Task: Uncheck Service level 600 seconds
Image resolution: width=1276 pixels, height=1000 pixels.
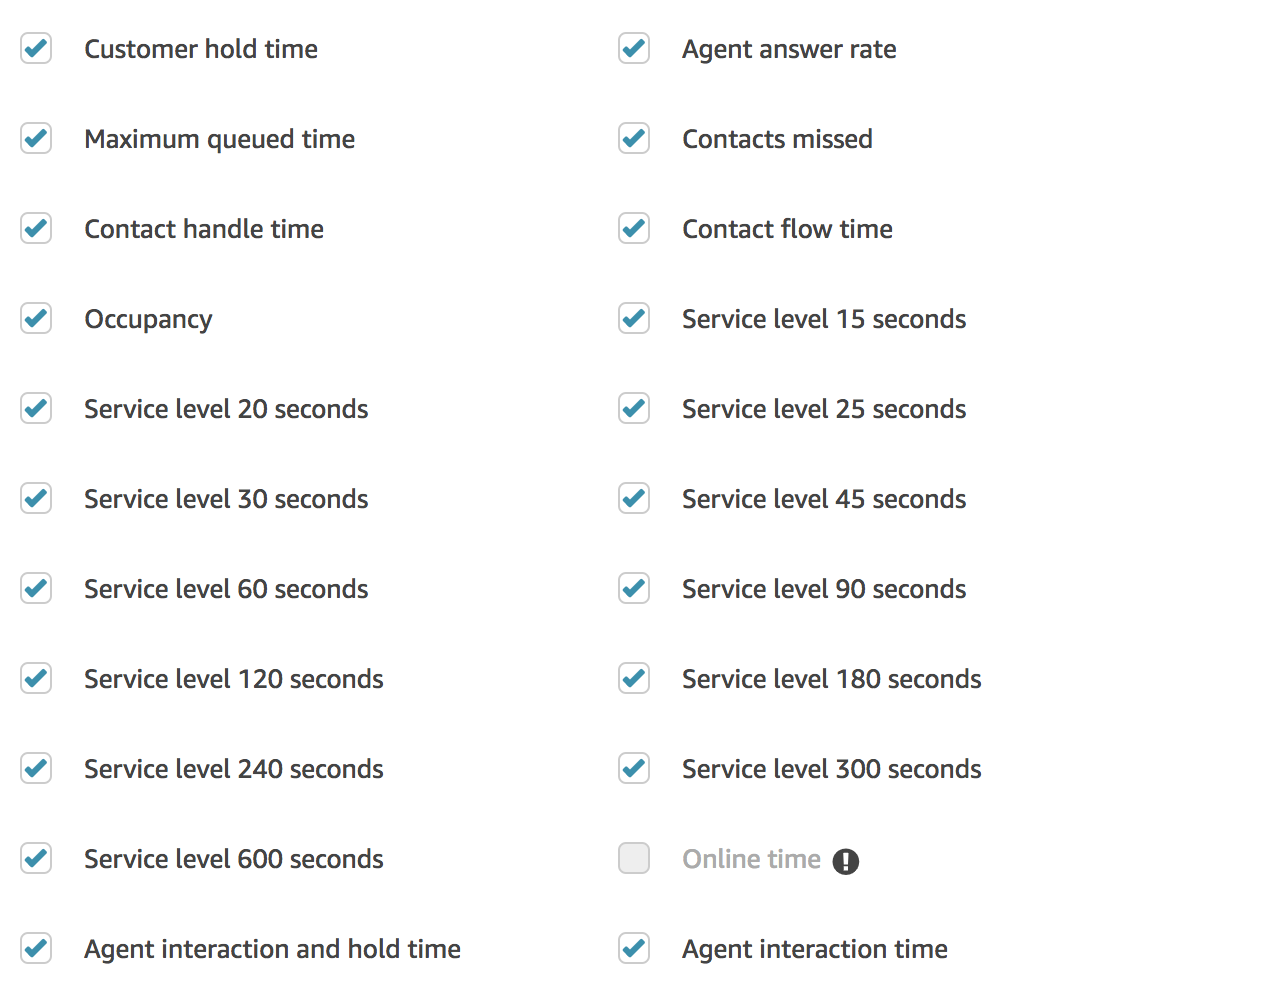Action: point(36,858)
